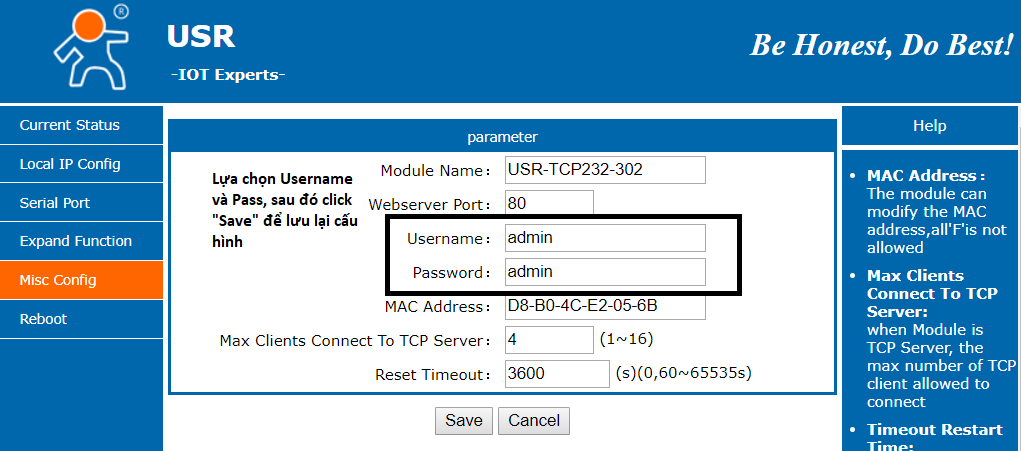
Task: Click the parameter section header bar
Action: [502, 137]
